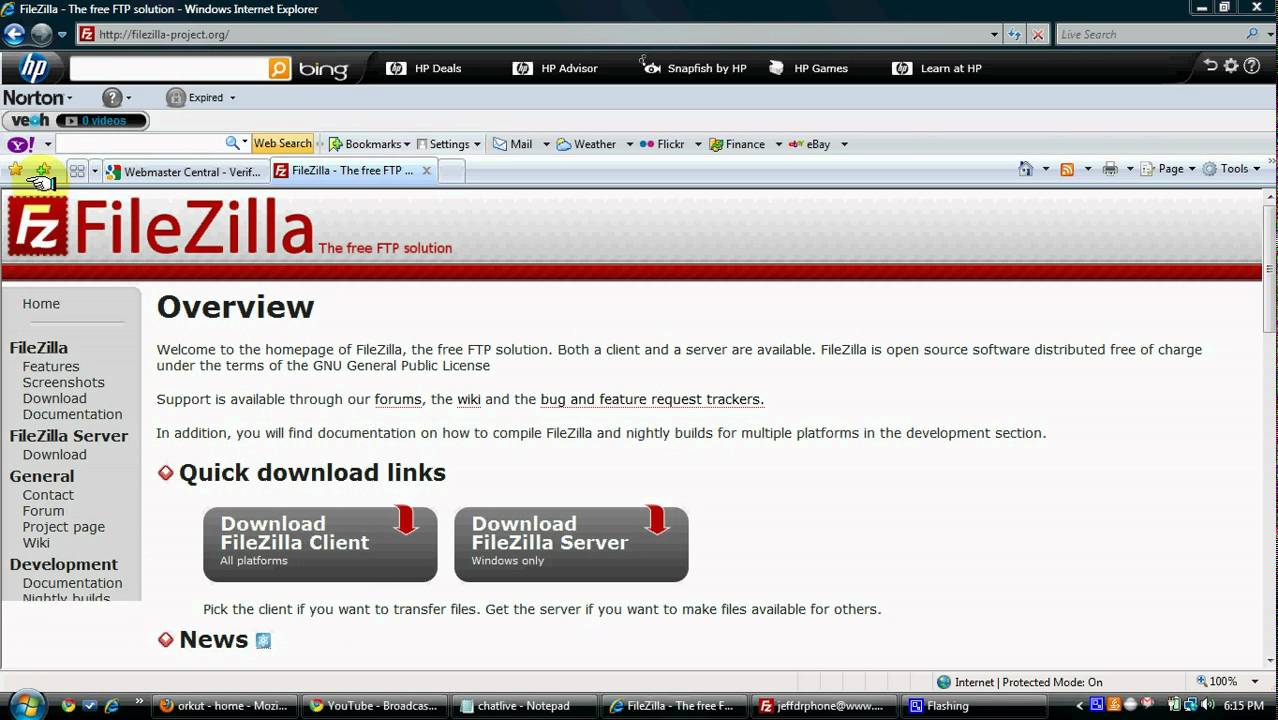Click the Add to Favorites star-plus icon

43,170
